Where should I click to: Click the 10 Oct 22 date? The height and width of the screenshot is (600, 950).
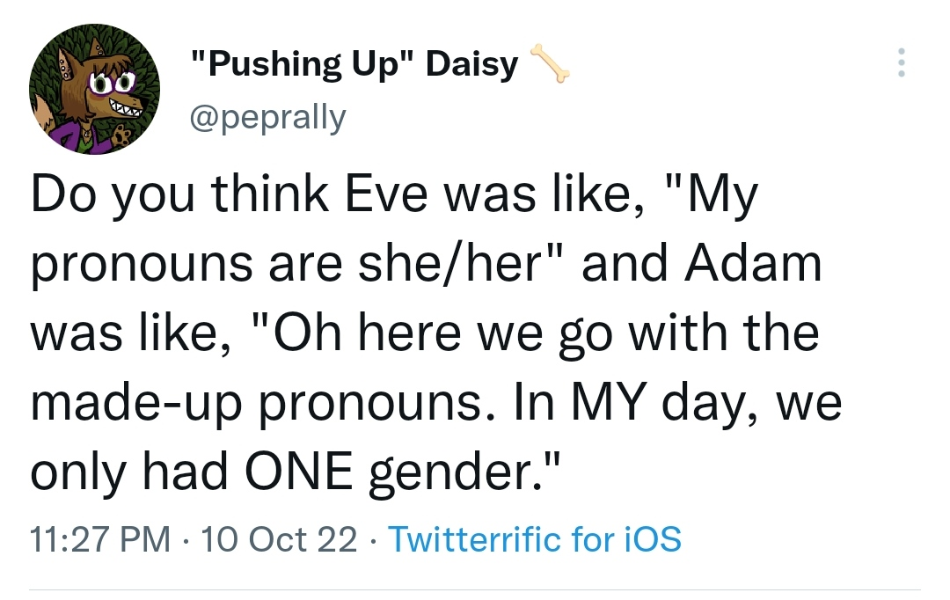point(279,540)
